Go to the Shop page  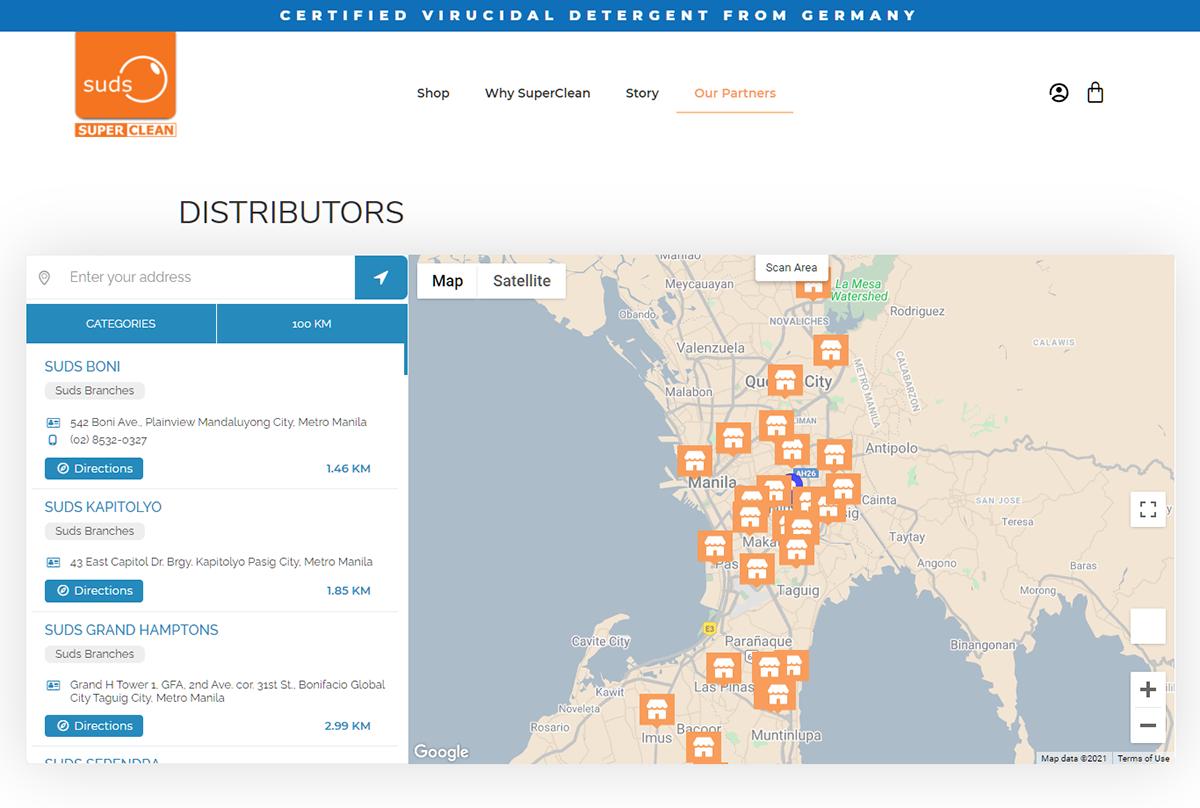[433, 93]
